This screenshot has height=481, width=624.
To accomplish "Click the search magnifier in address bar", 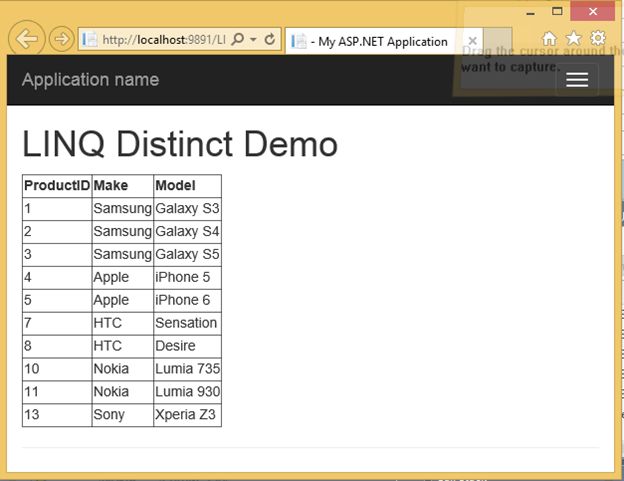I will coord(238,40).
